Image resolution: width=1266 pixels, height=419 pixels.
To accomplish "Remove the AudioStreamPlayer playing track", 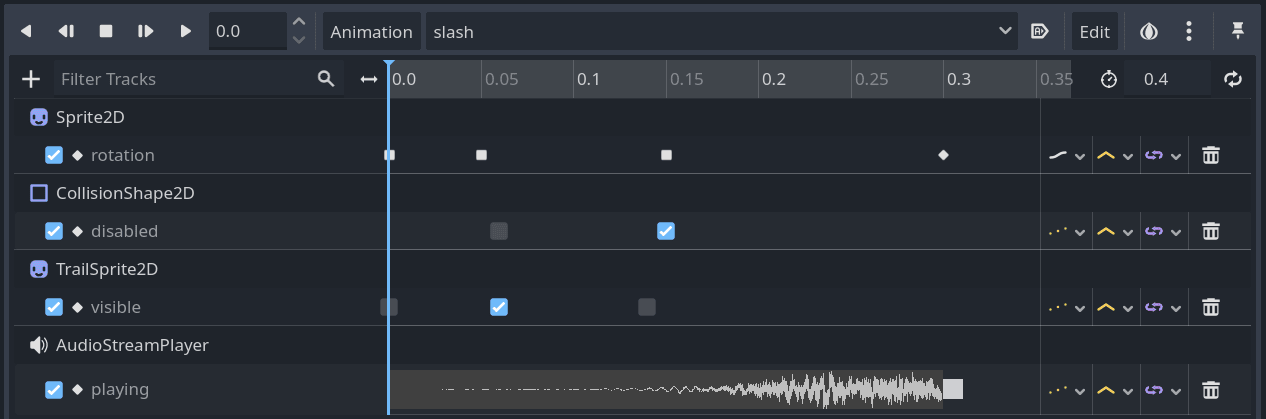I will pos(1210,389).
